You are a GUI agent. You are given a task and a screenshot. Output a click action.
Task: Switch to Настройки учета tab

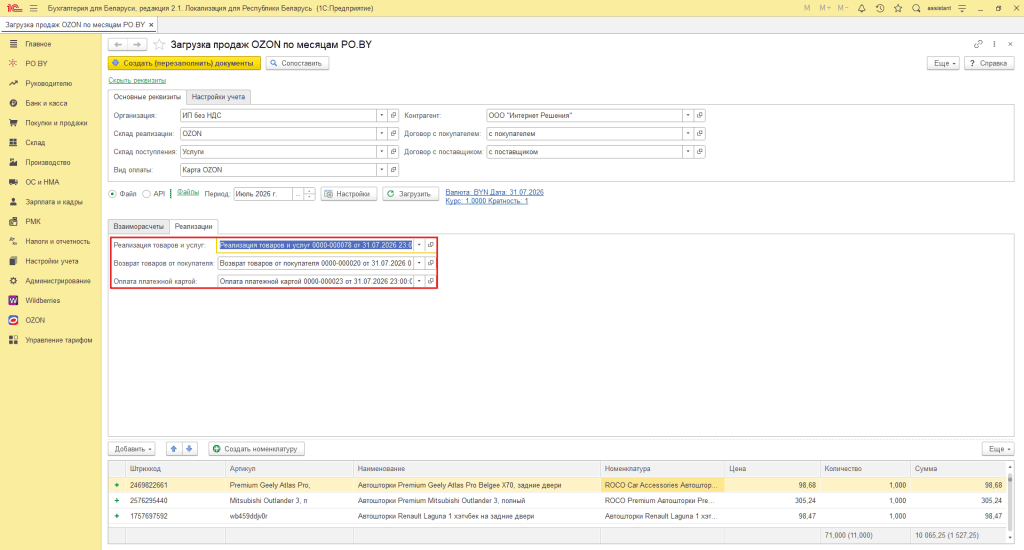coord(218,97)
